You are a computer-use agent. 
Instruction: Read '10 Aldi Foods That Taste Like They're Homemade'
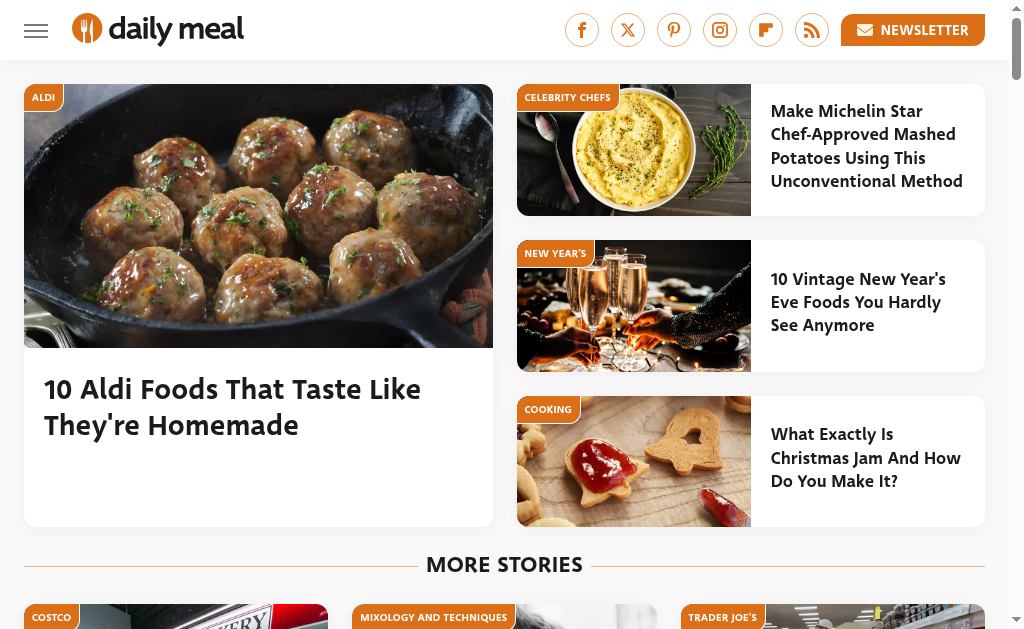(x=232, y=407)
